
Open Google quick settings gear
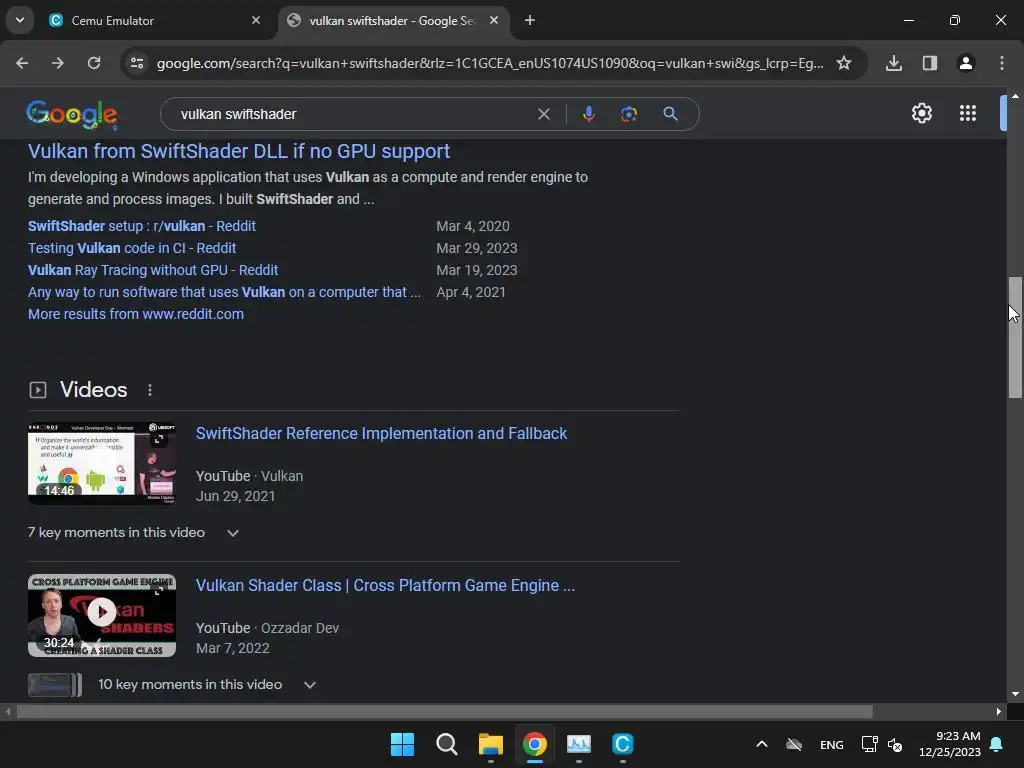coord(921,114)
